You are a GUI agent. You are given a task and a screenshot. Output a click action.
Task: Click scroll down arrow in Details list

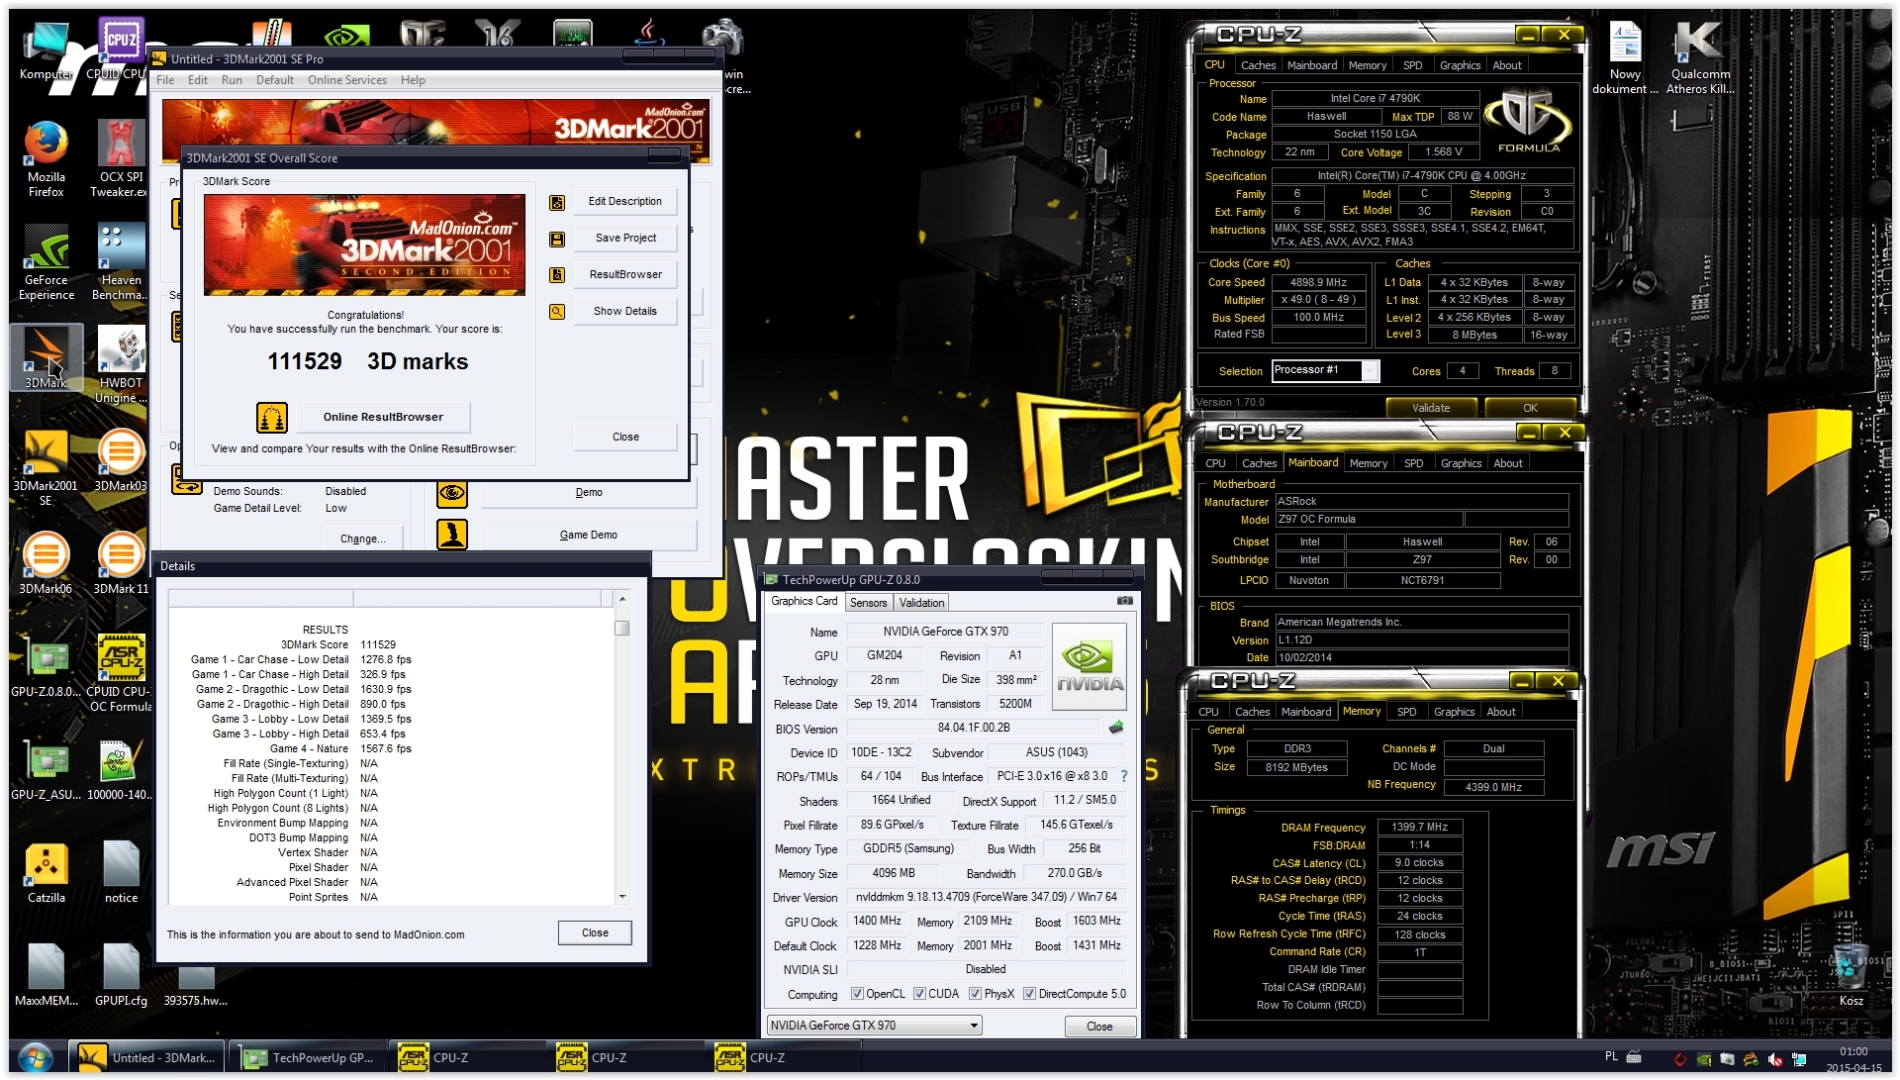point(622,897)
